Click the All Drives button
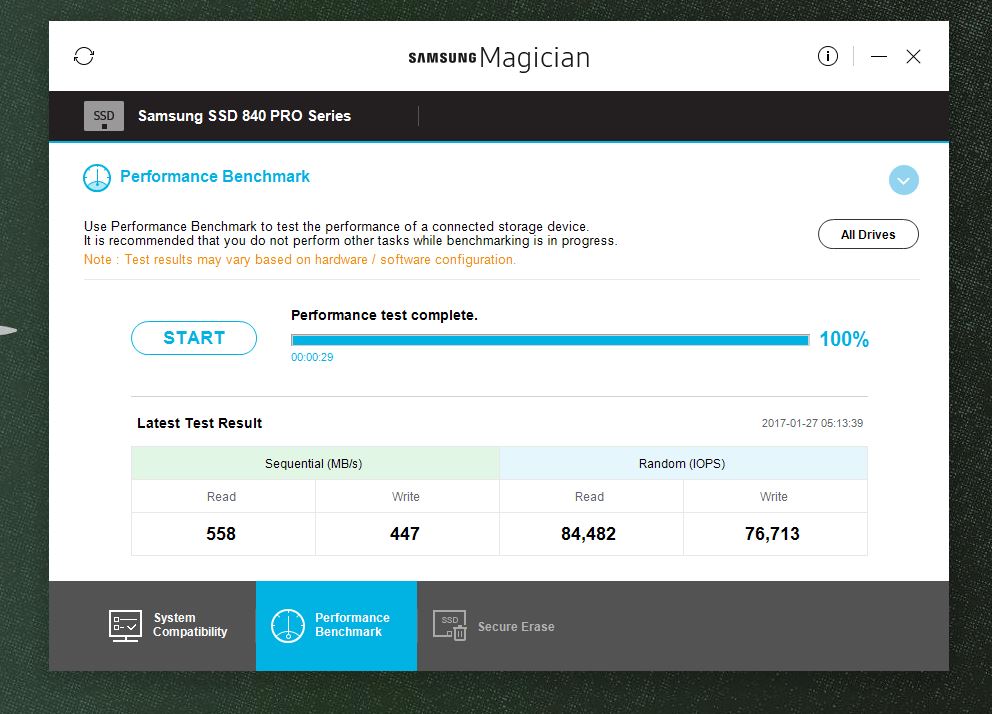Viewport: 992px width, 714px height. [868, 235]
